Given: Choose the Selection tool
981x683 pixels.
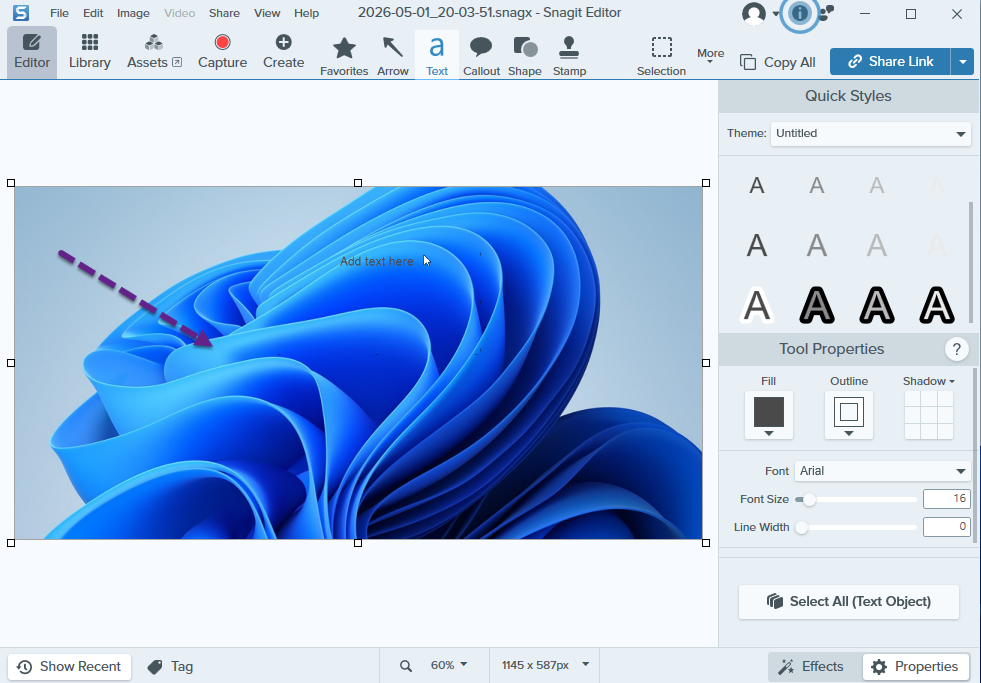Looking at the screenshot, I should click(x=661, y=56).
